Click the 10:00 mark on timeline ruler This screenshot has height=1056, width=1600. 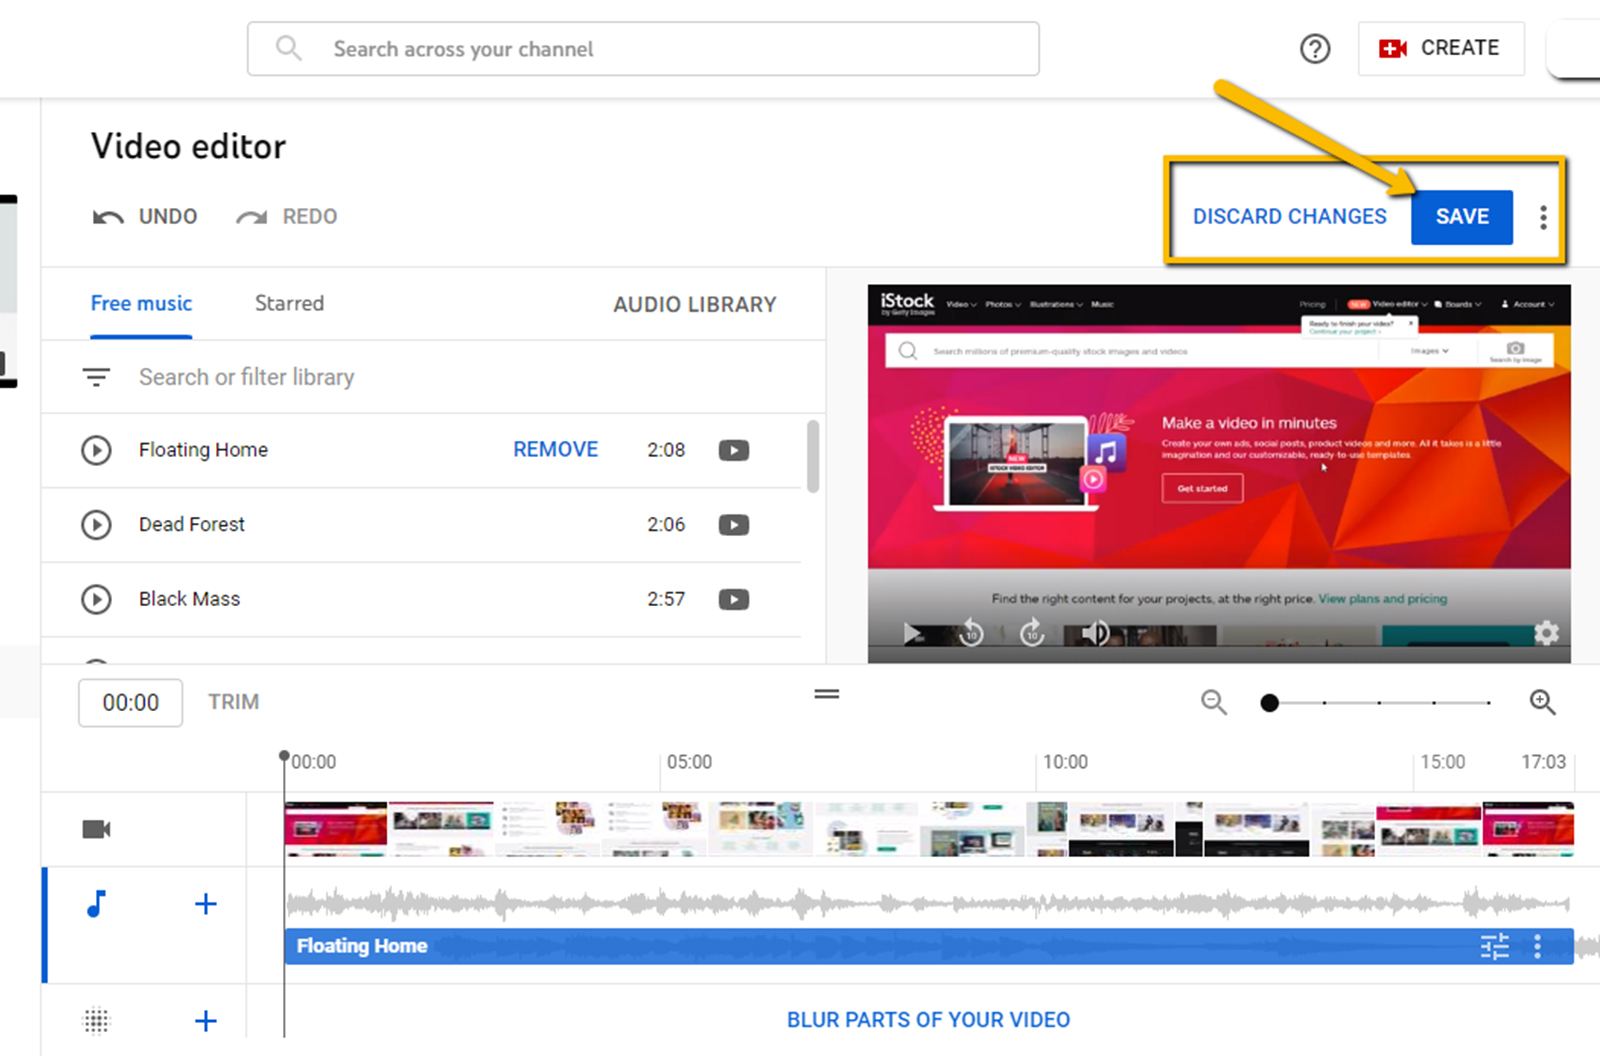[1065, 762]
